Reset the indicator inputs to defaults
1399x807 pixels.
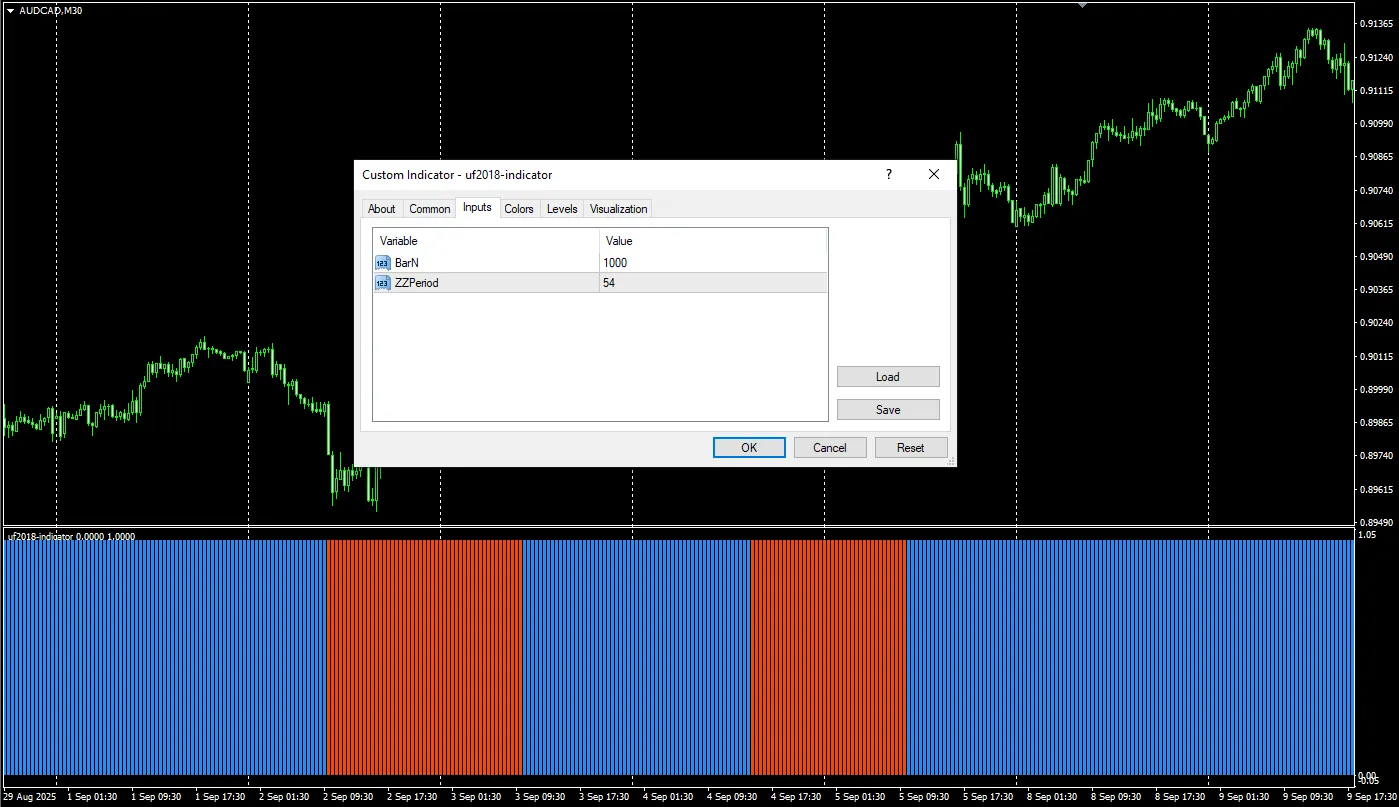910,448
